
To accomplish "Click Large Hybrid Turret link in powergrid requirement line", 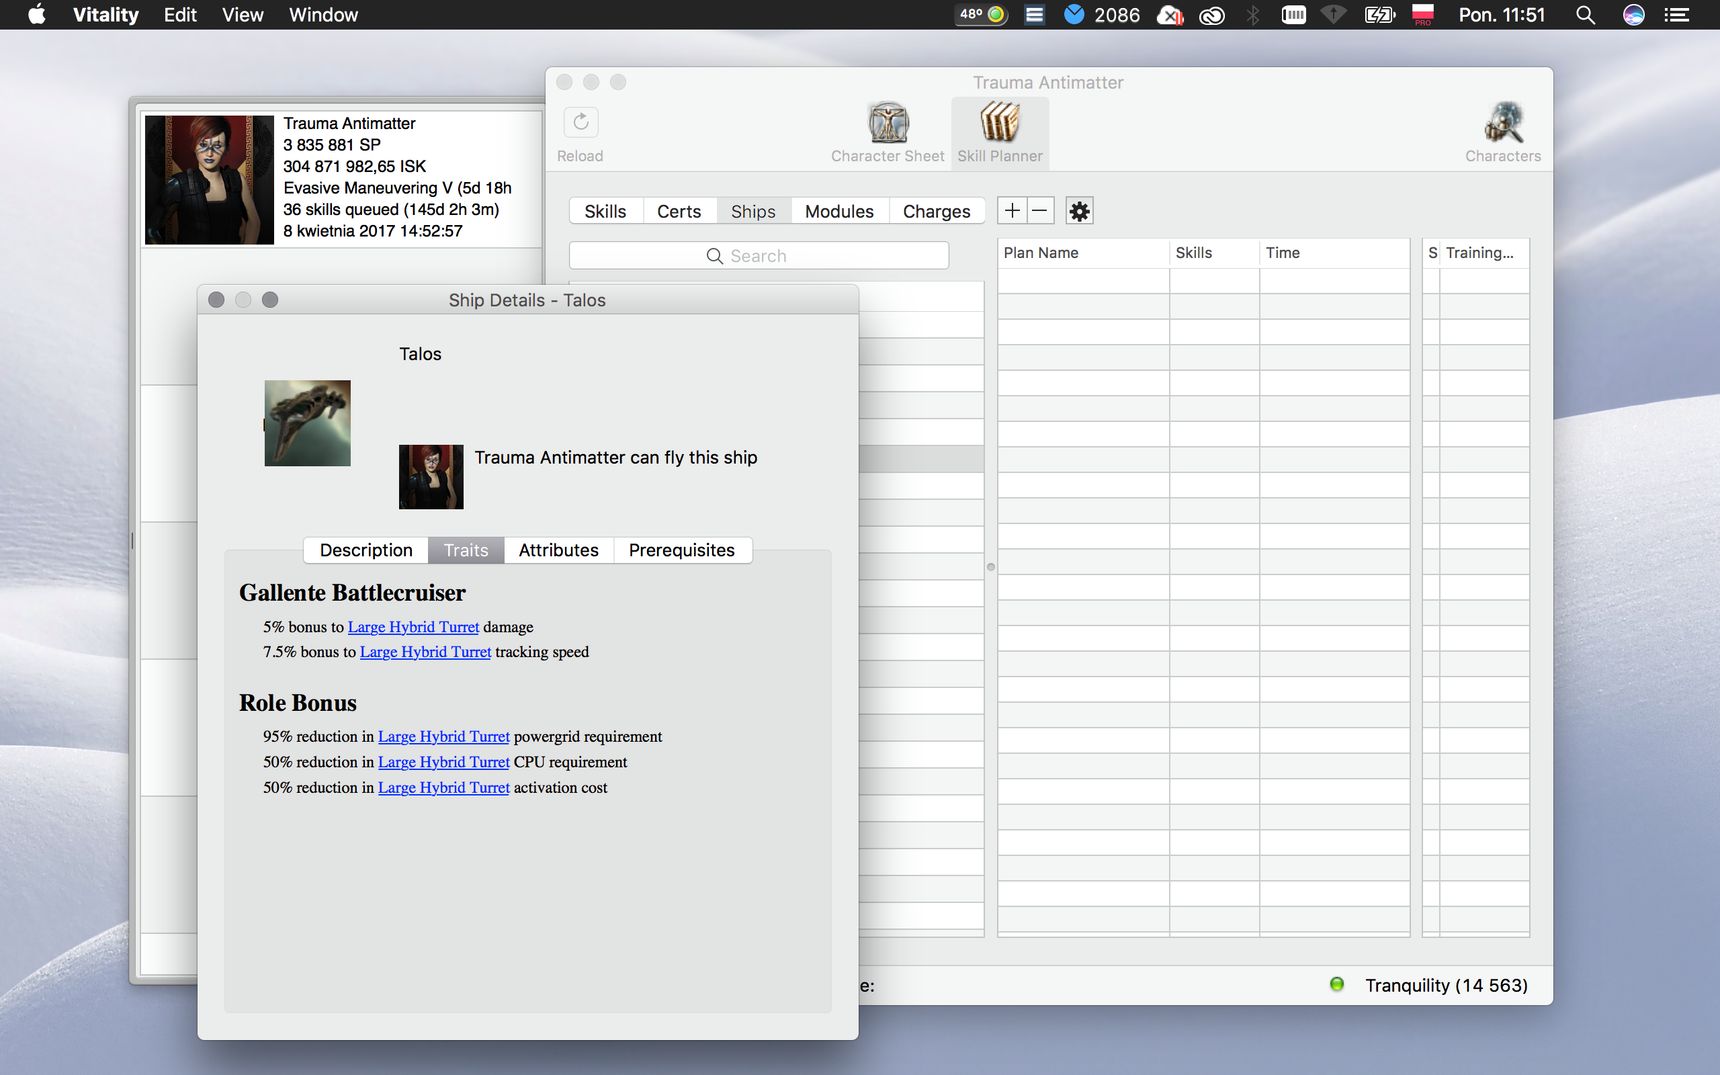I will click(444, 737).
